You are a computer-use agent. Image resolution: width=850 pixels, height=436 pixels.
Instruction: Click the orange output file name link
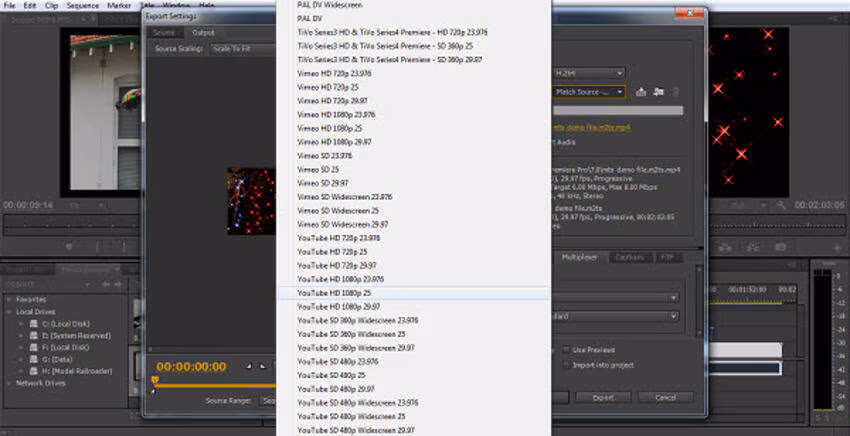coord(591,127)
